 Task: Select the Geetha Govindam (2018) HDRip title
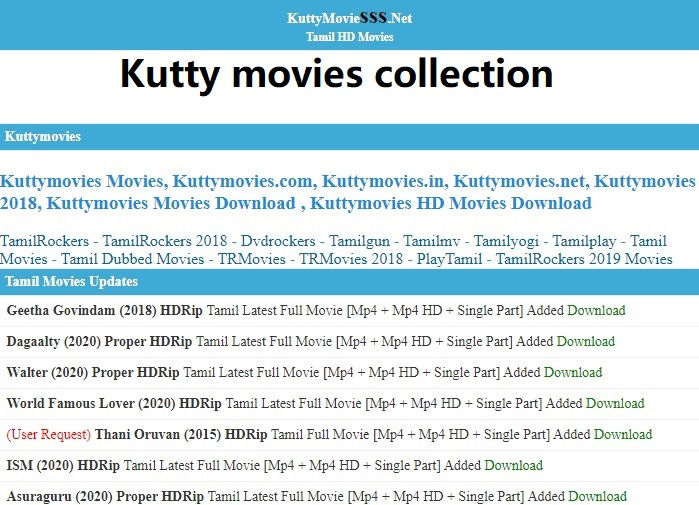105,310
